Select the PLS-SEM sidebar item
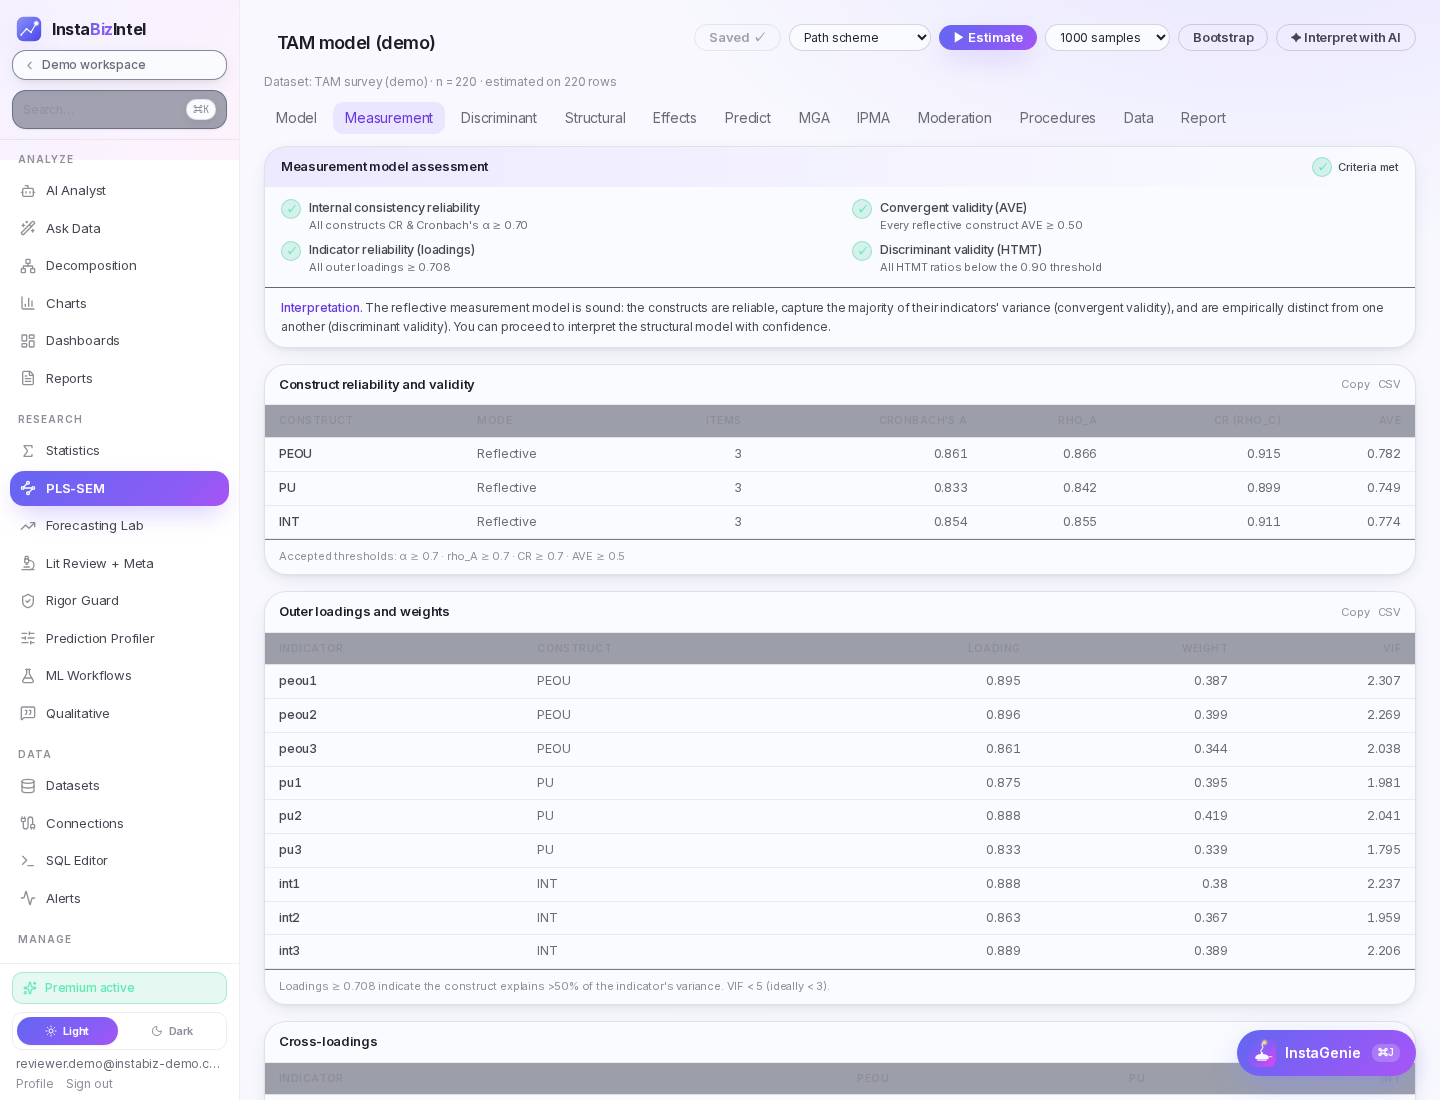Image resolution: width=1440 pixels, height=1100 pixels. click(x=119, y=489)
